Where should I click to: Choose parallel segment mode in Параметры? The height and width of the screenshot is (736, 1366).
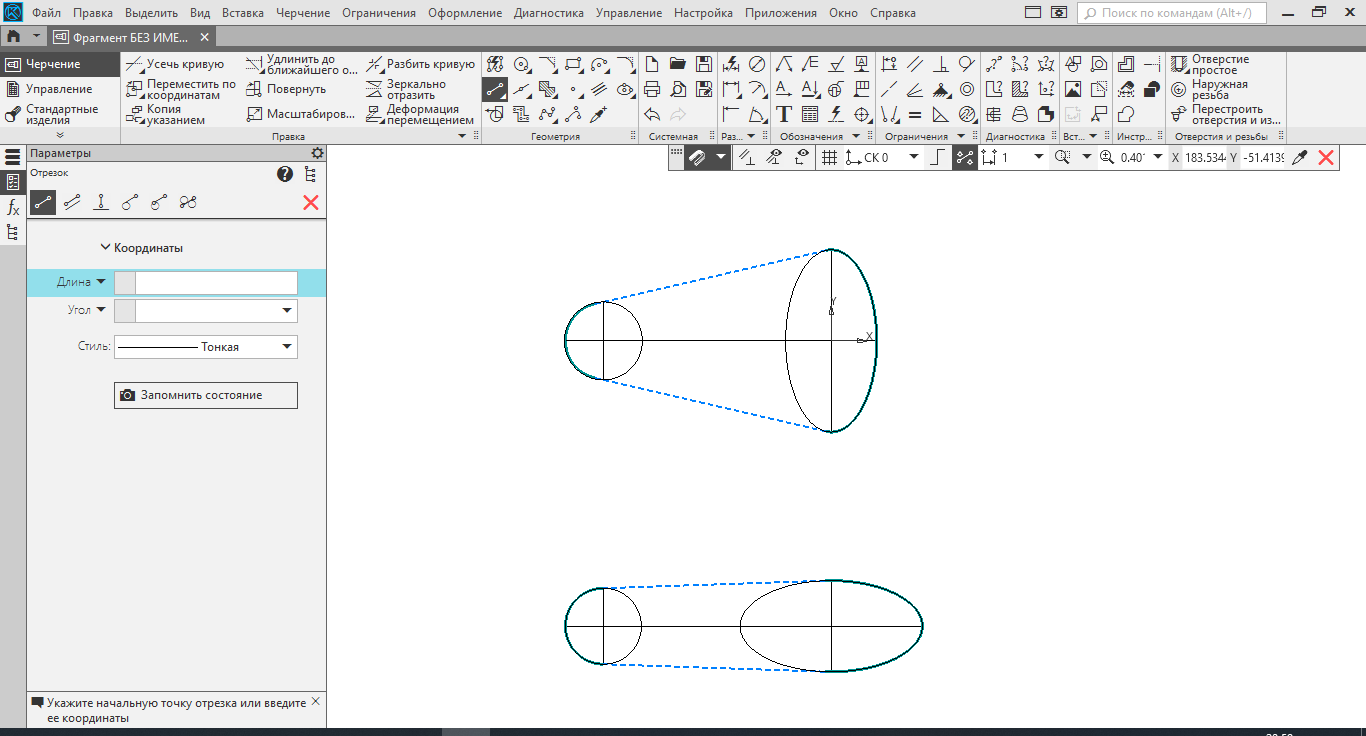point(72,202)
